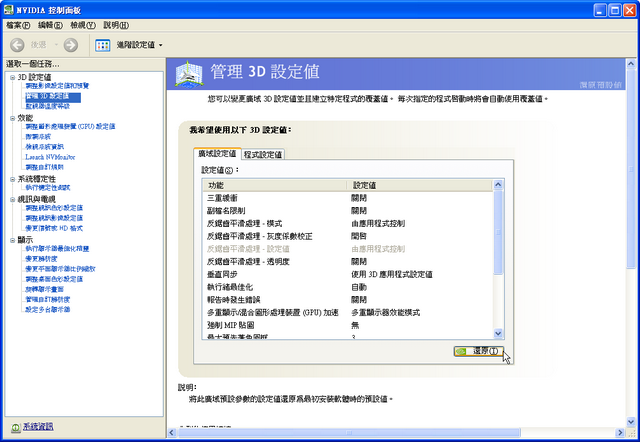Click the horizontal scrollbar thumb
The image size is (640, 442).
click(x=349, y=433)
